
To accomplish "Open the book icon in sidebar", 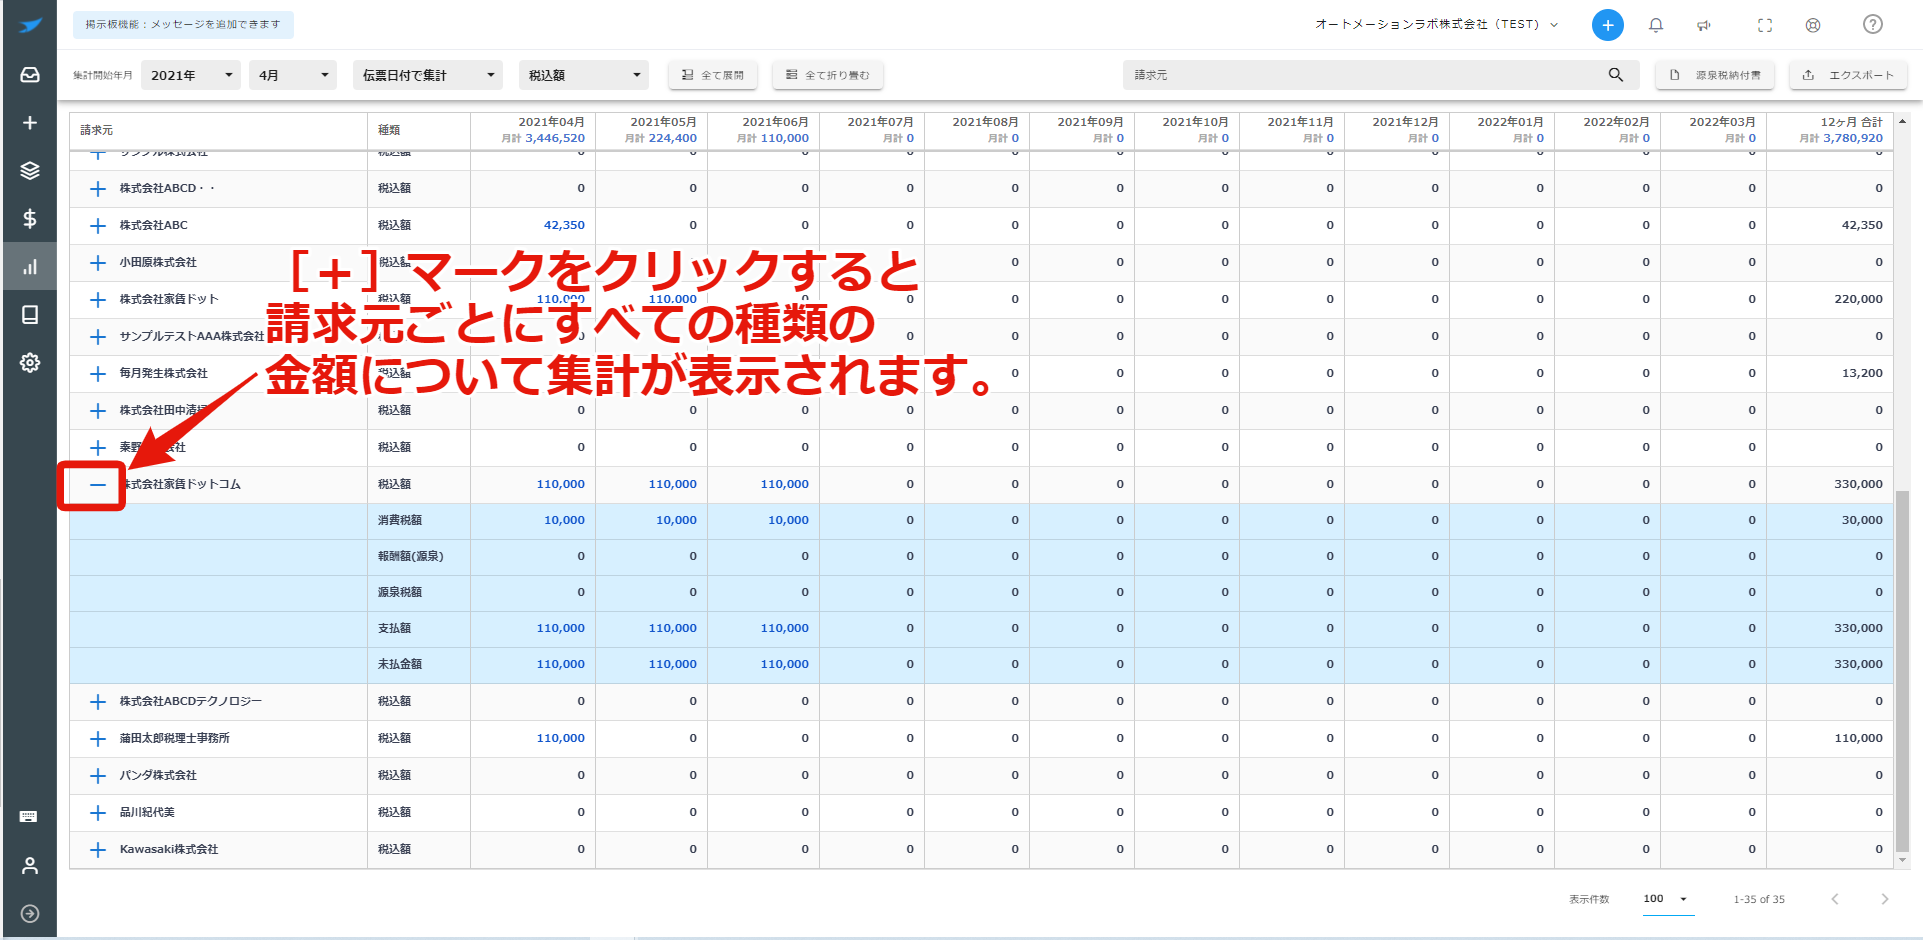I will pos(30,315).
